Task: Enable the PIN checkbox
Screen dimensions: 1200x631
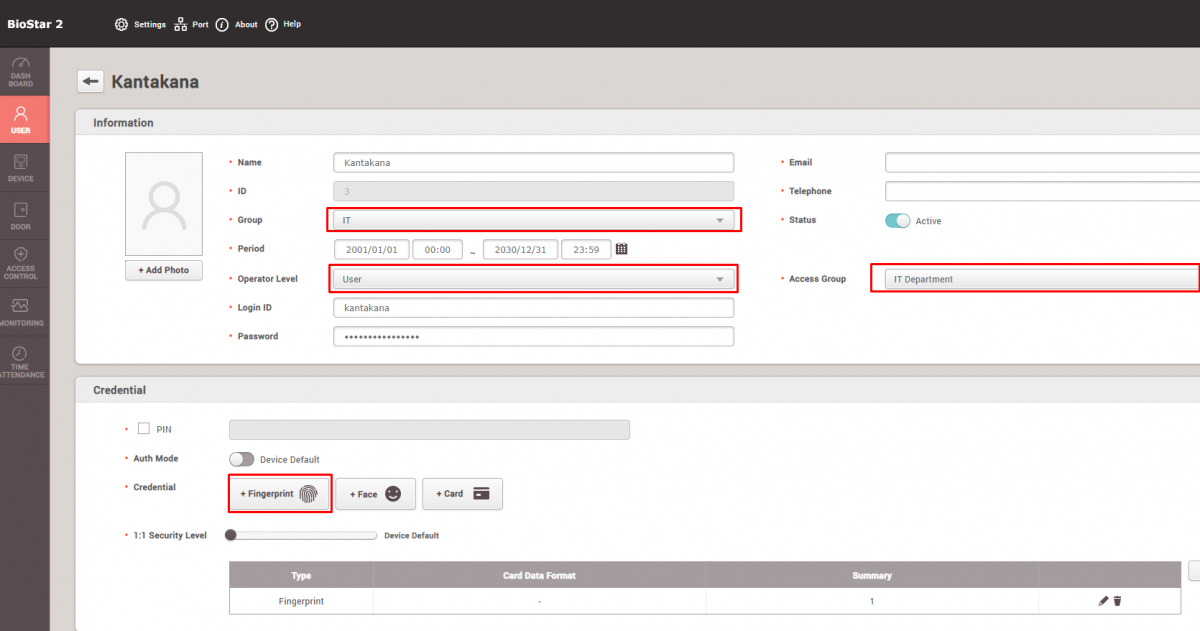Action: pos(144,428)
